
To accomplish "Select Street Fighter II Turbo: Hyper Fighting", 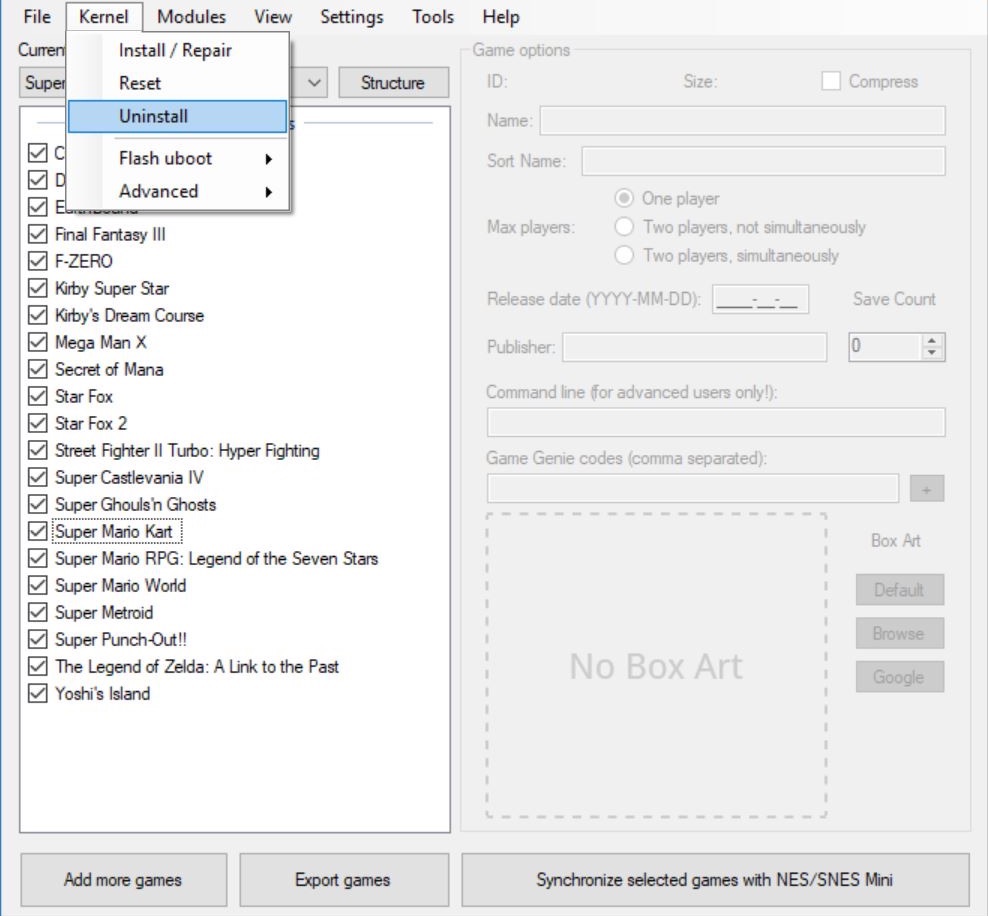I will [x=187, y=450].
